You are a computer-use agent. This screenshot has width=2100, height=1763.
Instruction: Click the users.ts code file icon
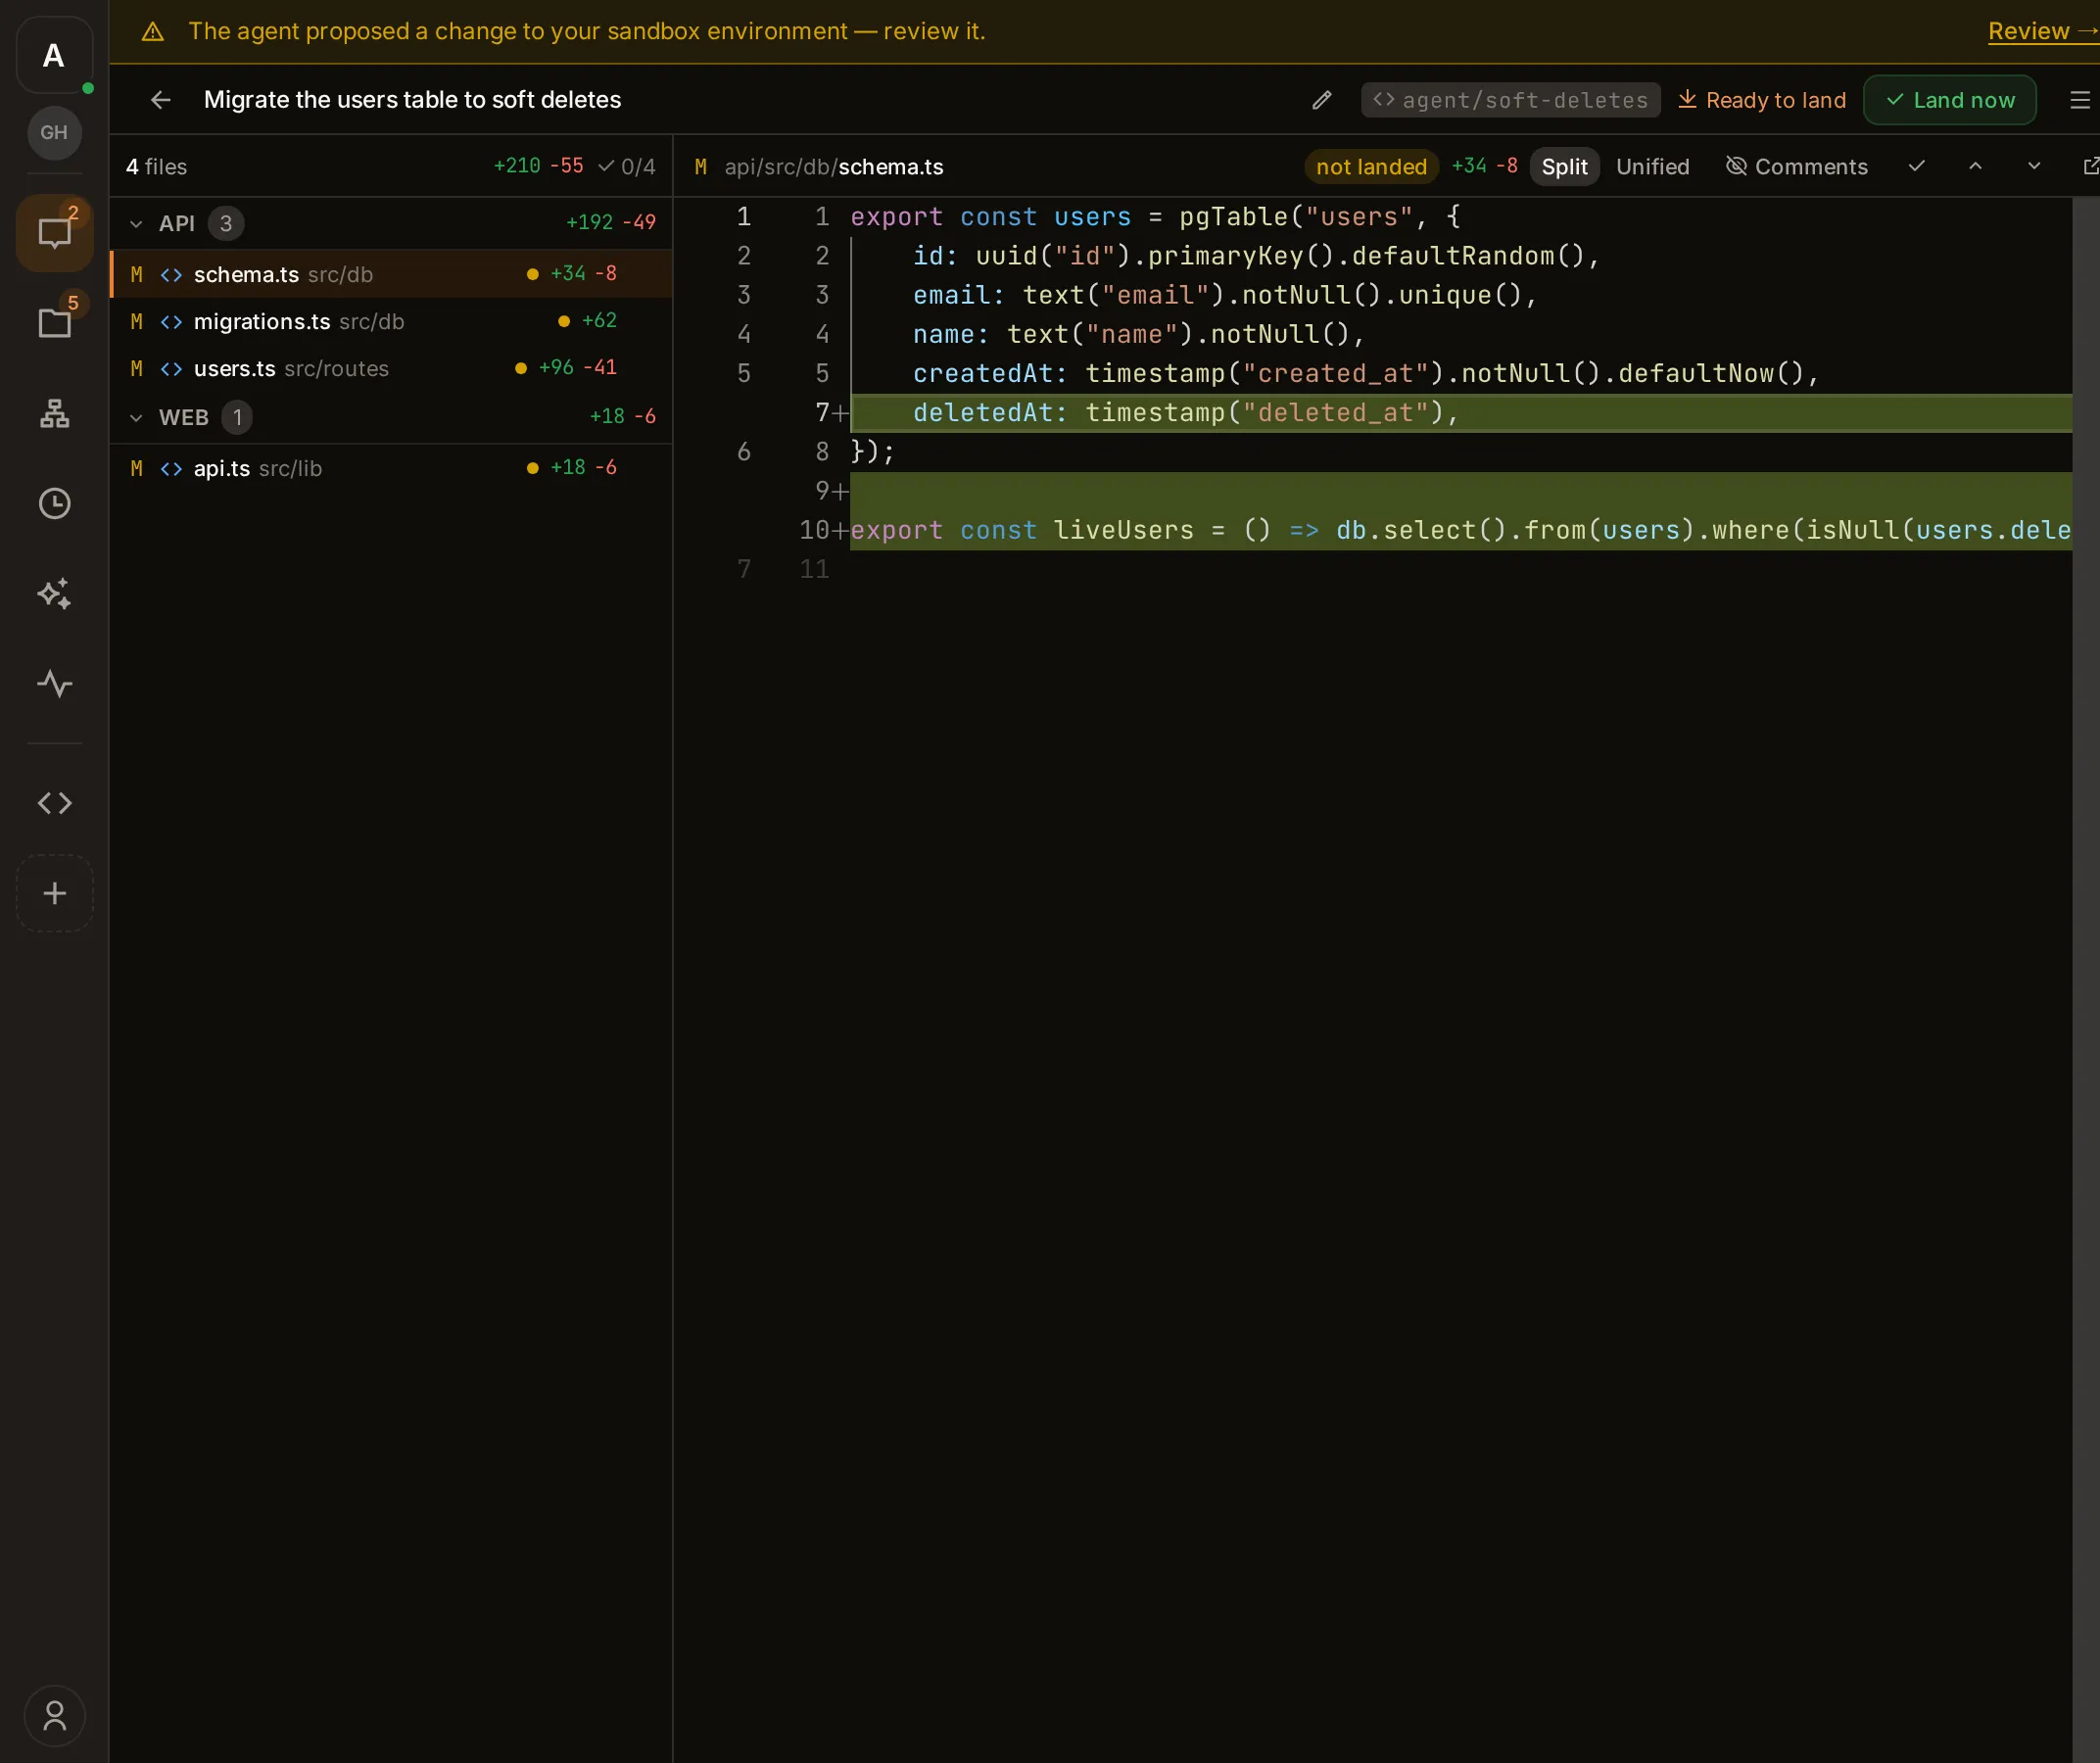pos(171,369)
